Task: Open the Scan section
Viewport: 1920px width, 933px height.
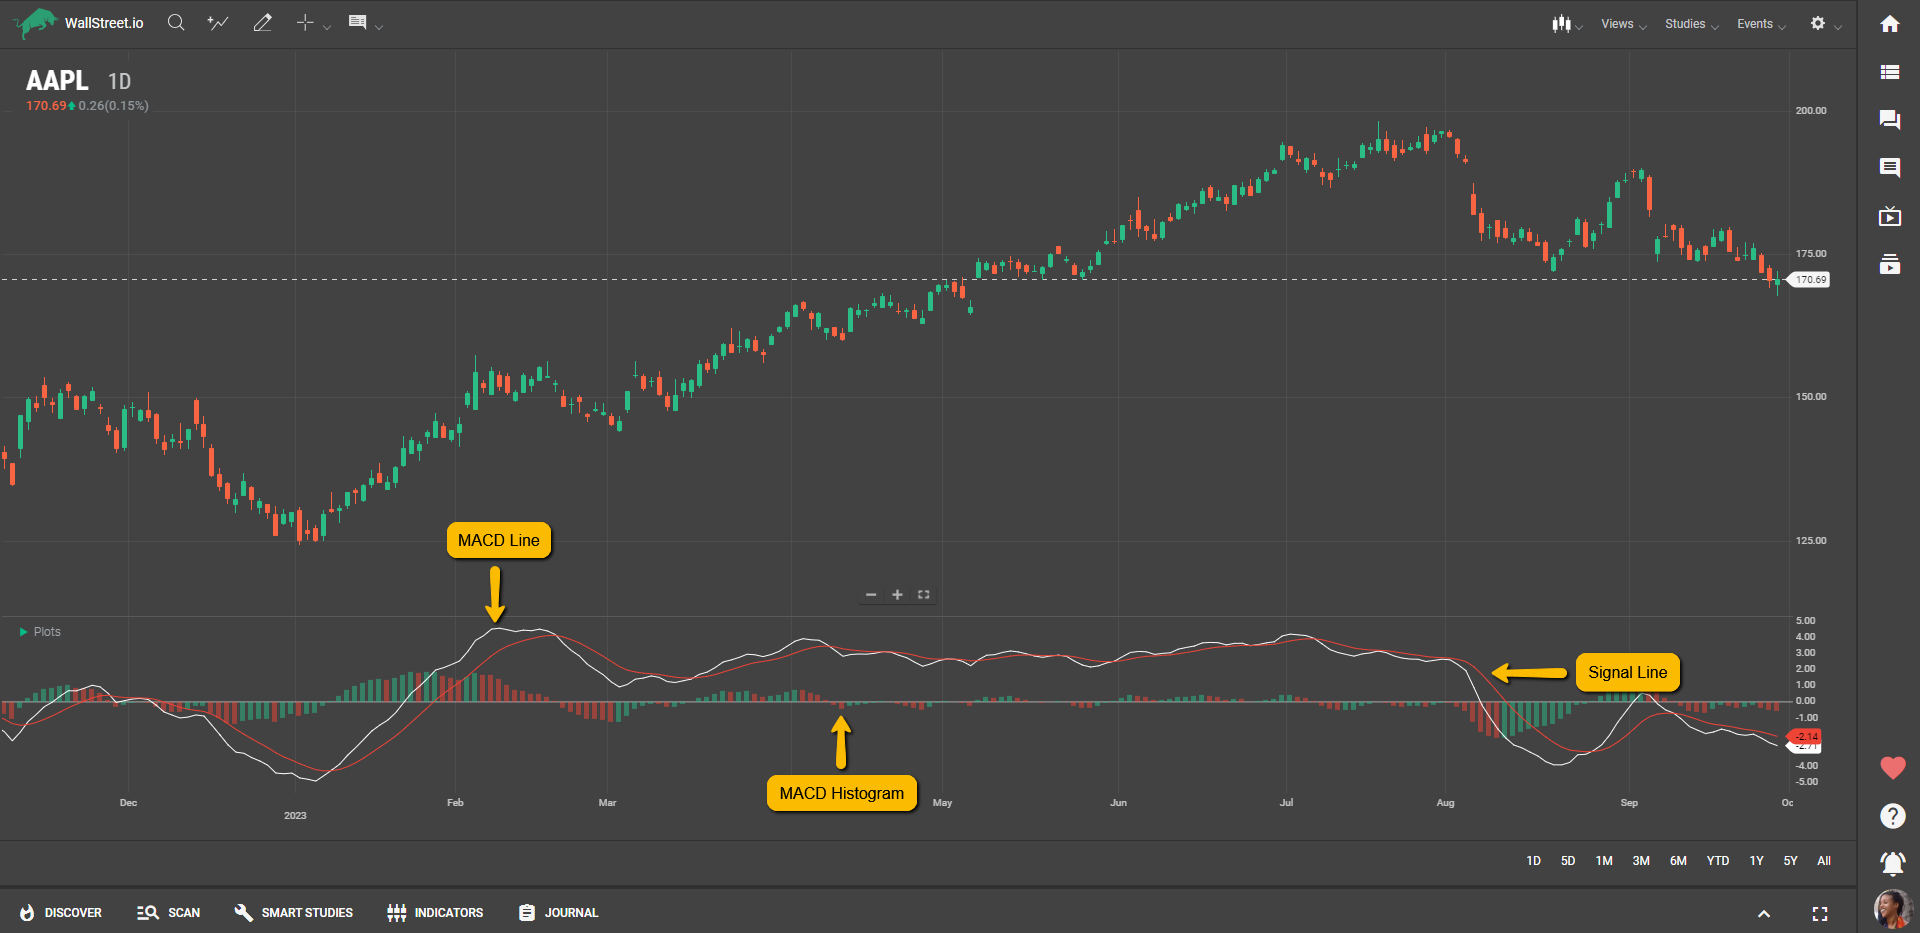Action: point(168,913)
